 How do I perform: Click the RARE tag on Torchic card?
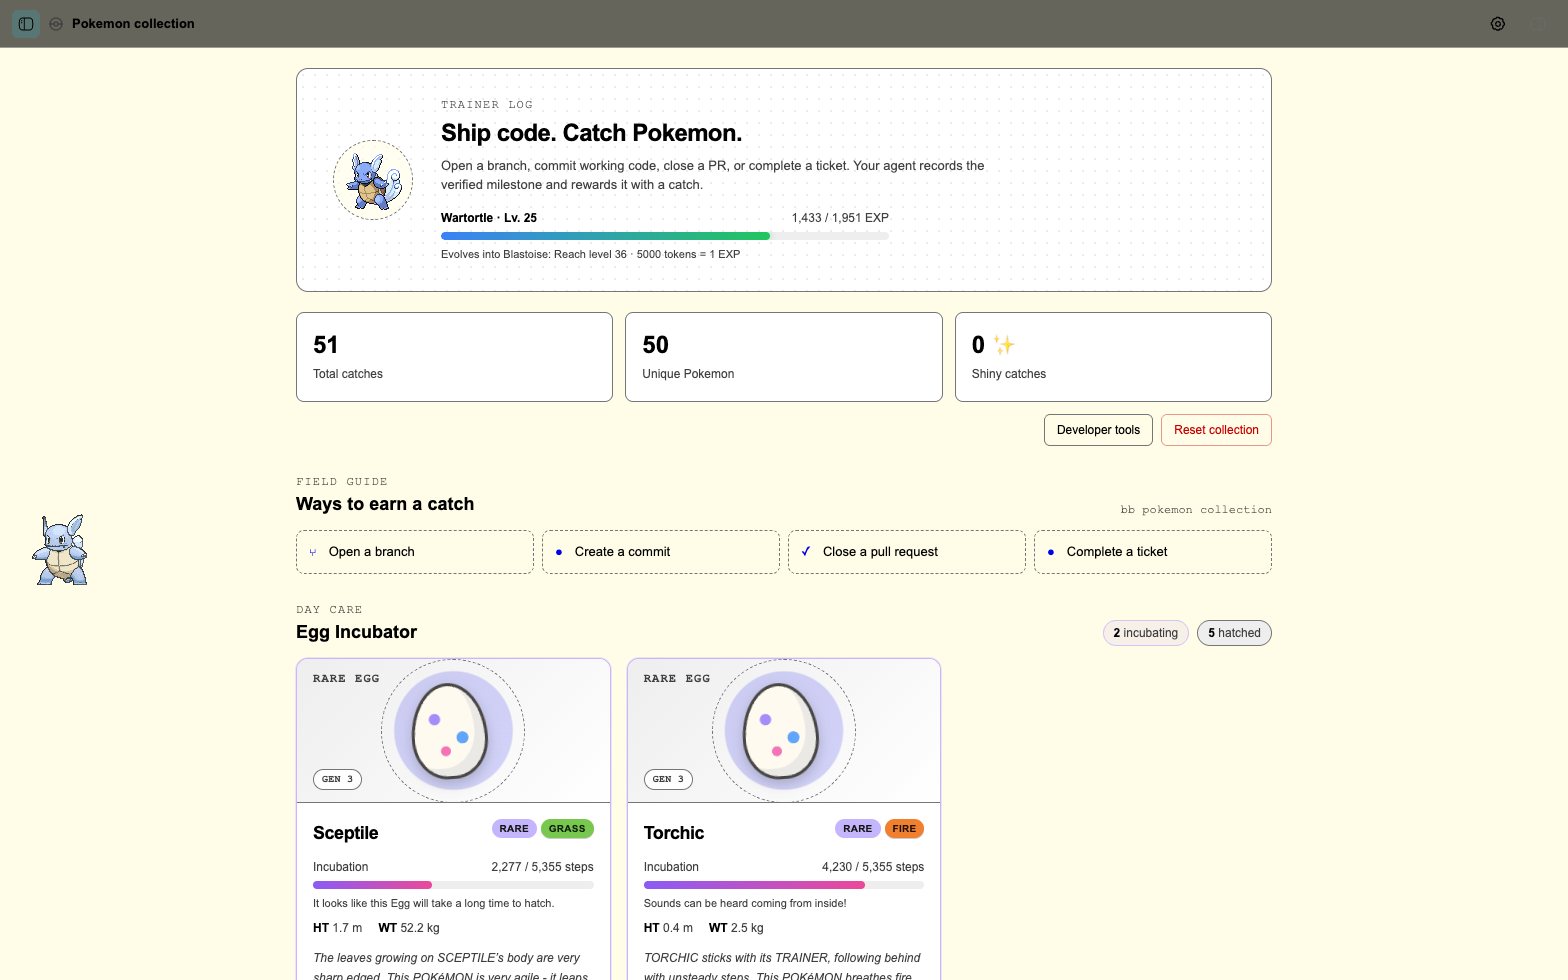pos(857,829)
